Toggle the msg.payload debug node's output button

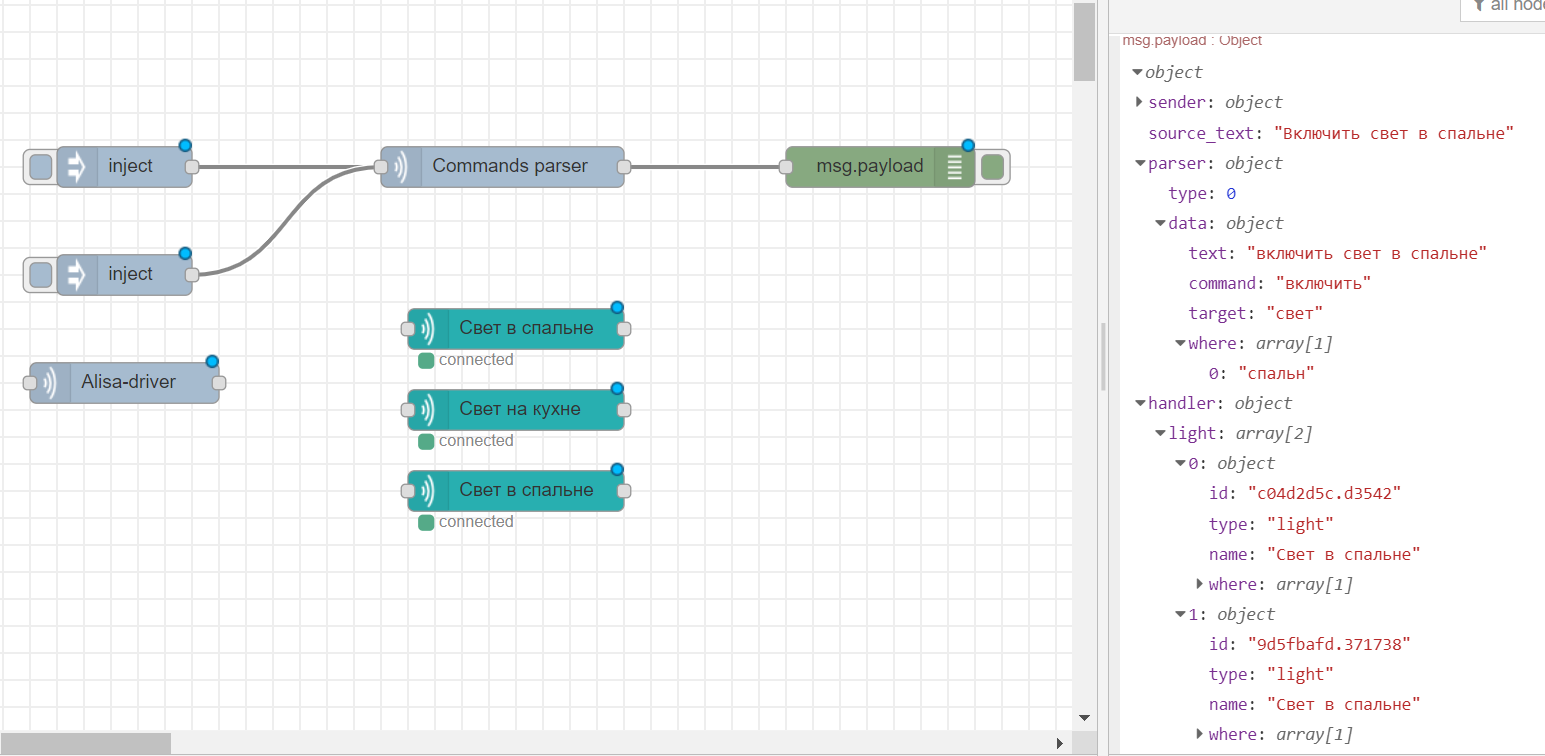point(992,167)
